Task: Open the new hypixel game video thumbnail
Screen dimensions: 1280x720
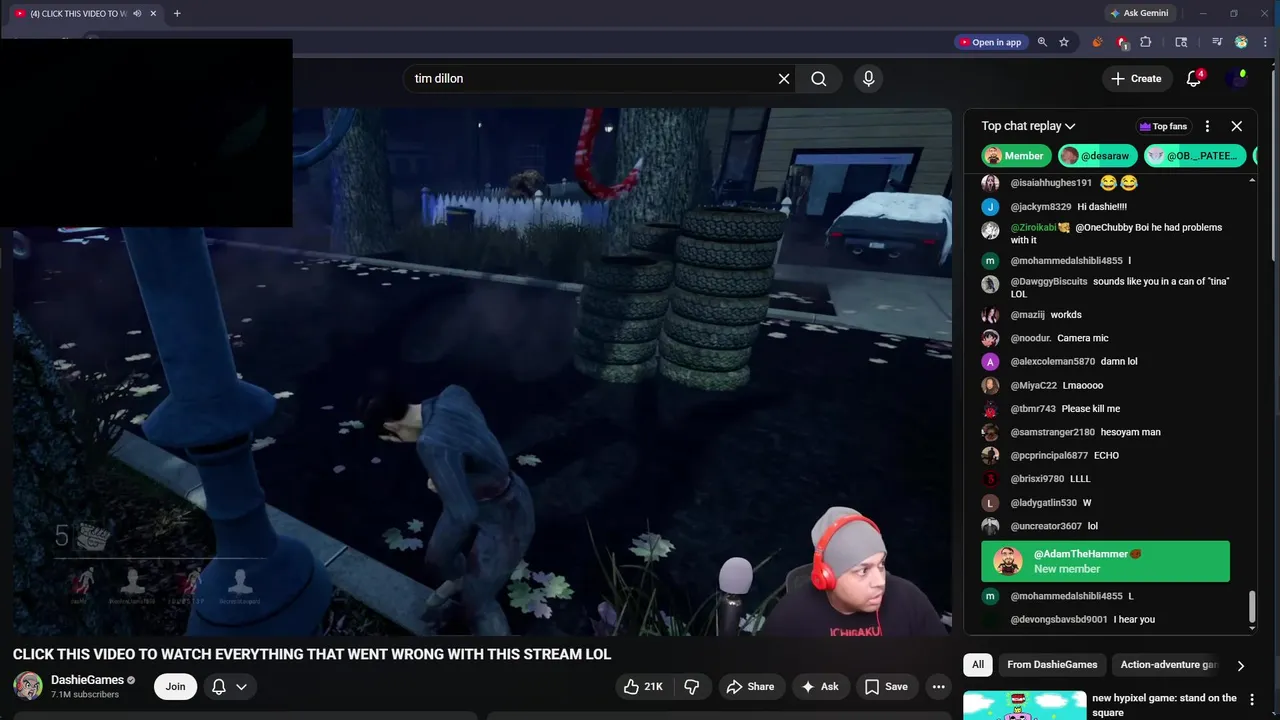Action: [1023, 705]
